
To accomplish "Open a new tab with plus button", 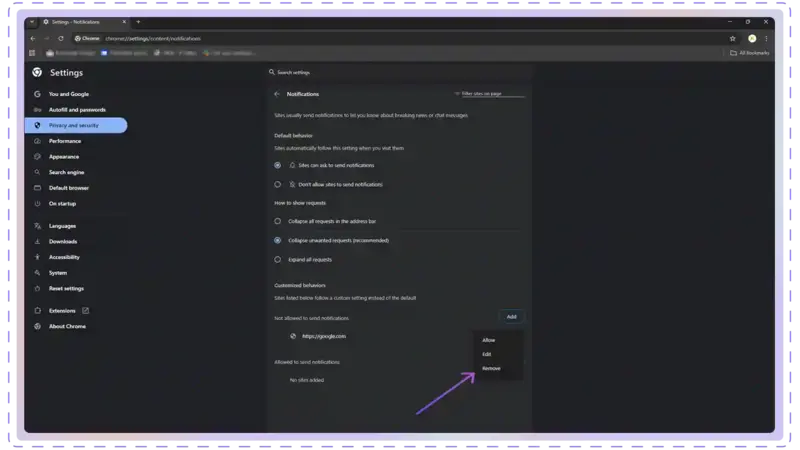I will (x=138, y=22).
